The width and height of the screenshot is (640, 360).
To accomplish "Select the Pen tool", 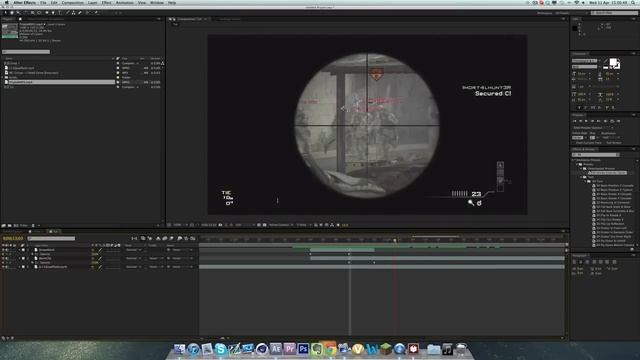I will click(x=53, y=13).
